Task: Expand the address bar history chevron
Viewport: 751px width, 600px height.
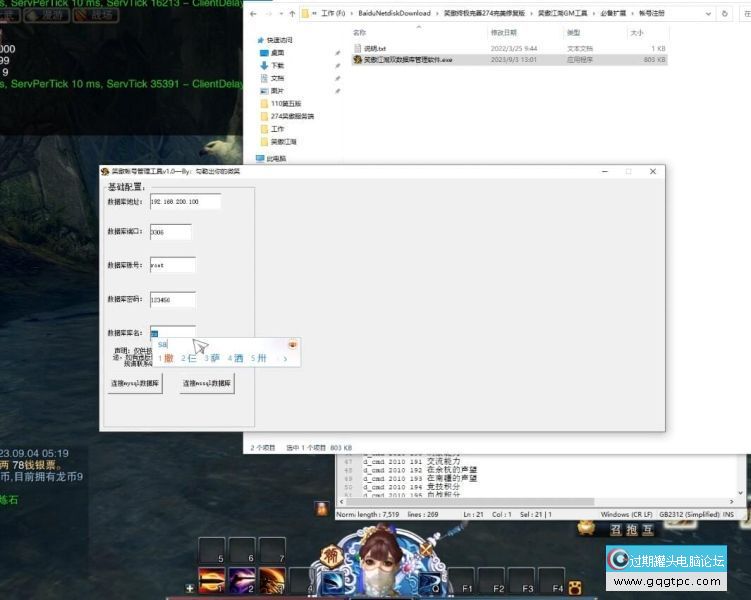Action: point(708,14)
